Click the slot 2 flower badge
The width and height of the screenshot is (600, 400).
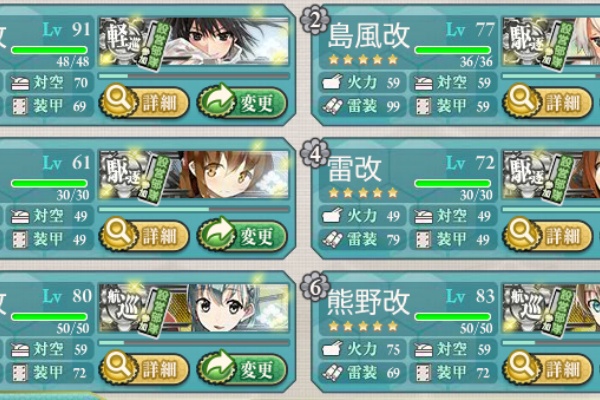pos(315,21)
